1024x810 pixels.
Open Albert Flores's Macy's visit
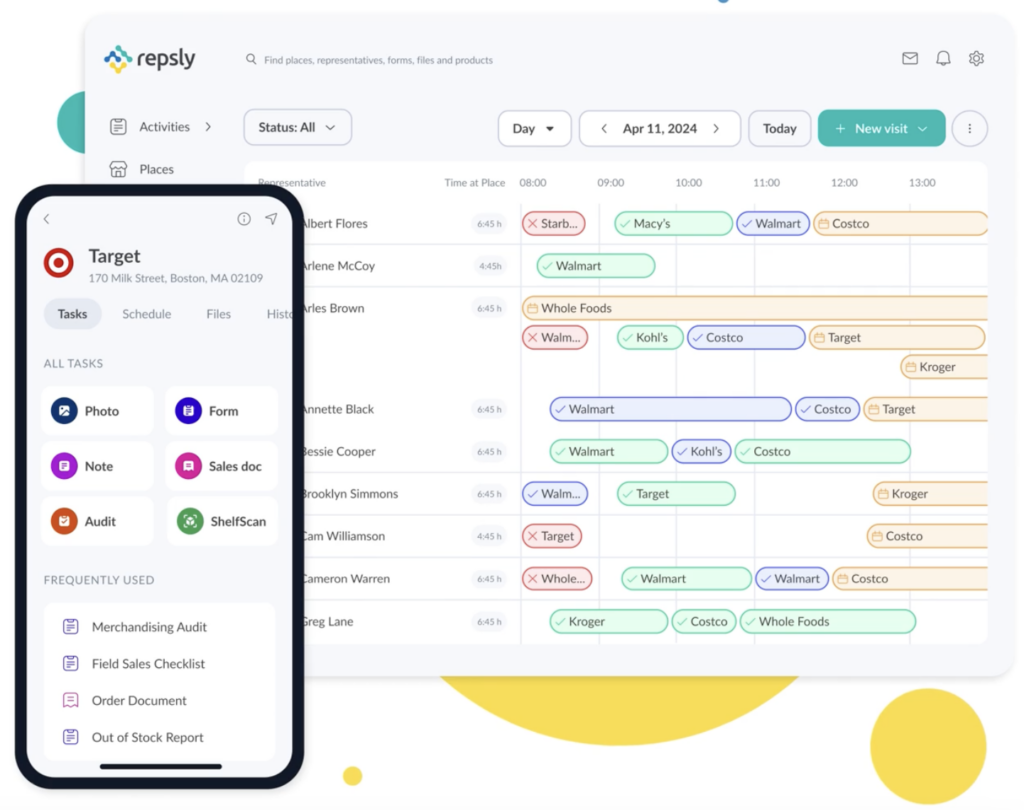pyautogui.click(x=673, y=224)
